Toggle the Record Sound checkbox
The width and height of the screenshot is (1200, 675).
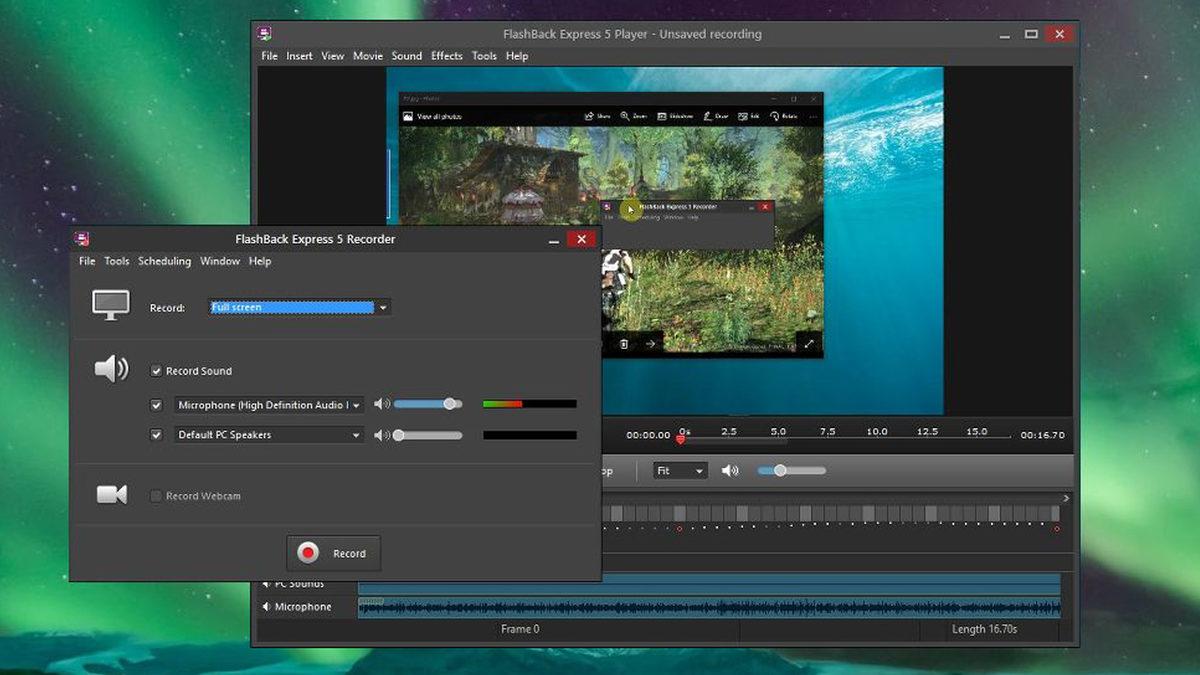(x=156, y=370)
